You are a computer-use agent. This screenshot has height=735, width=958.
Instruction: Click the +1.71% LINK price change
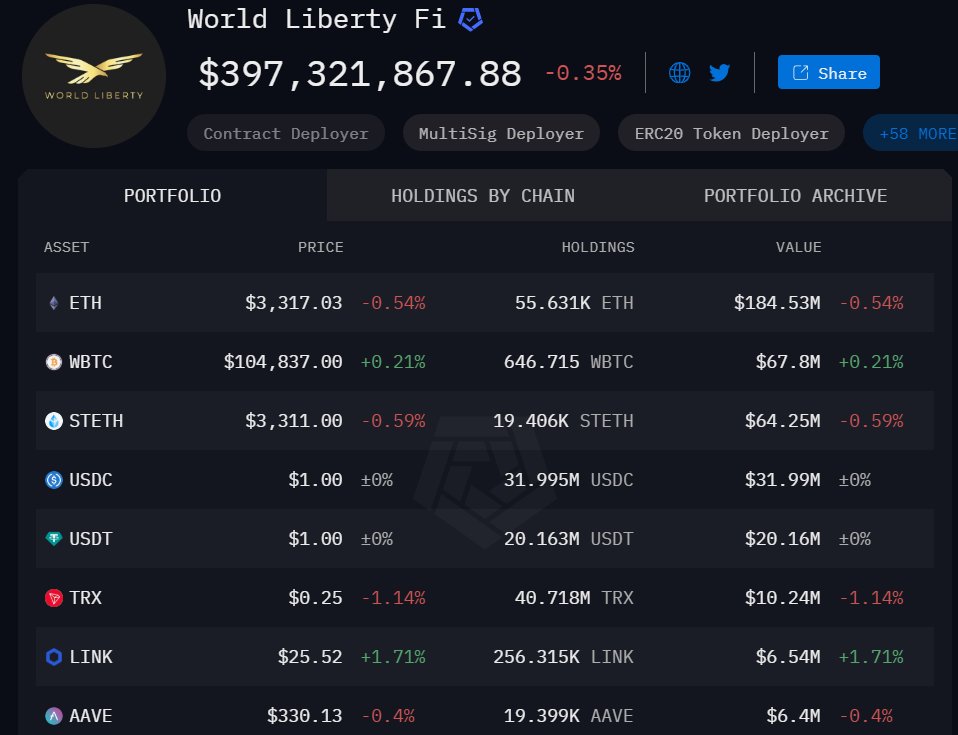[393, 657]
